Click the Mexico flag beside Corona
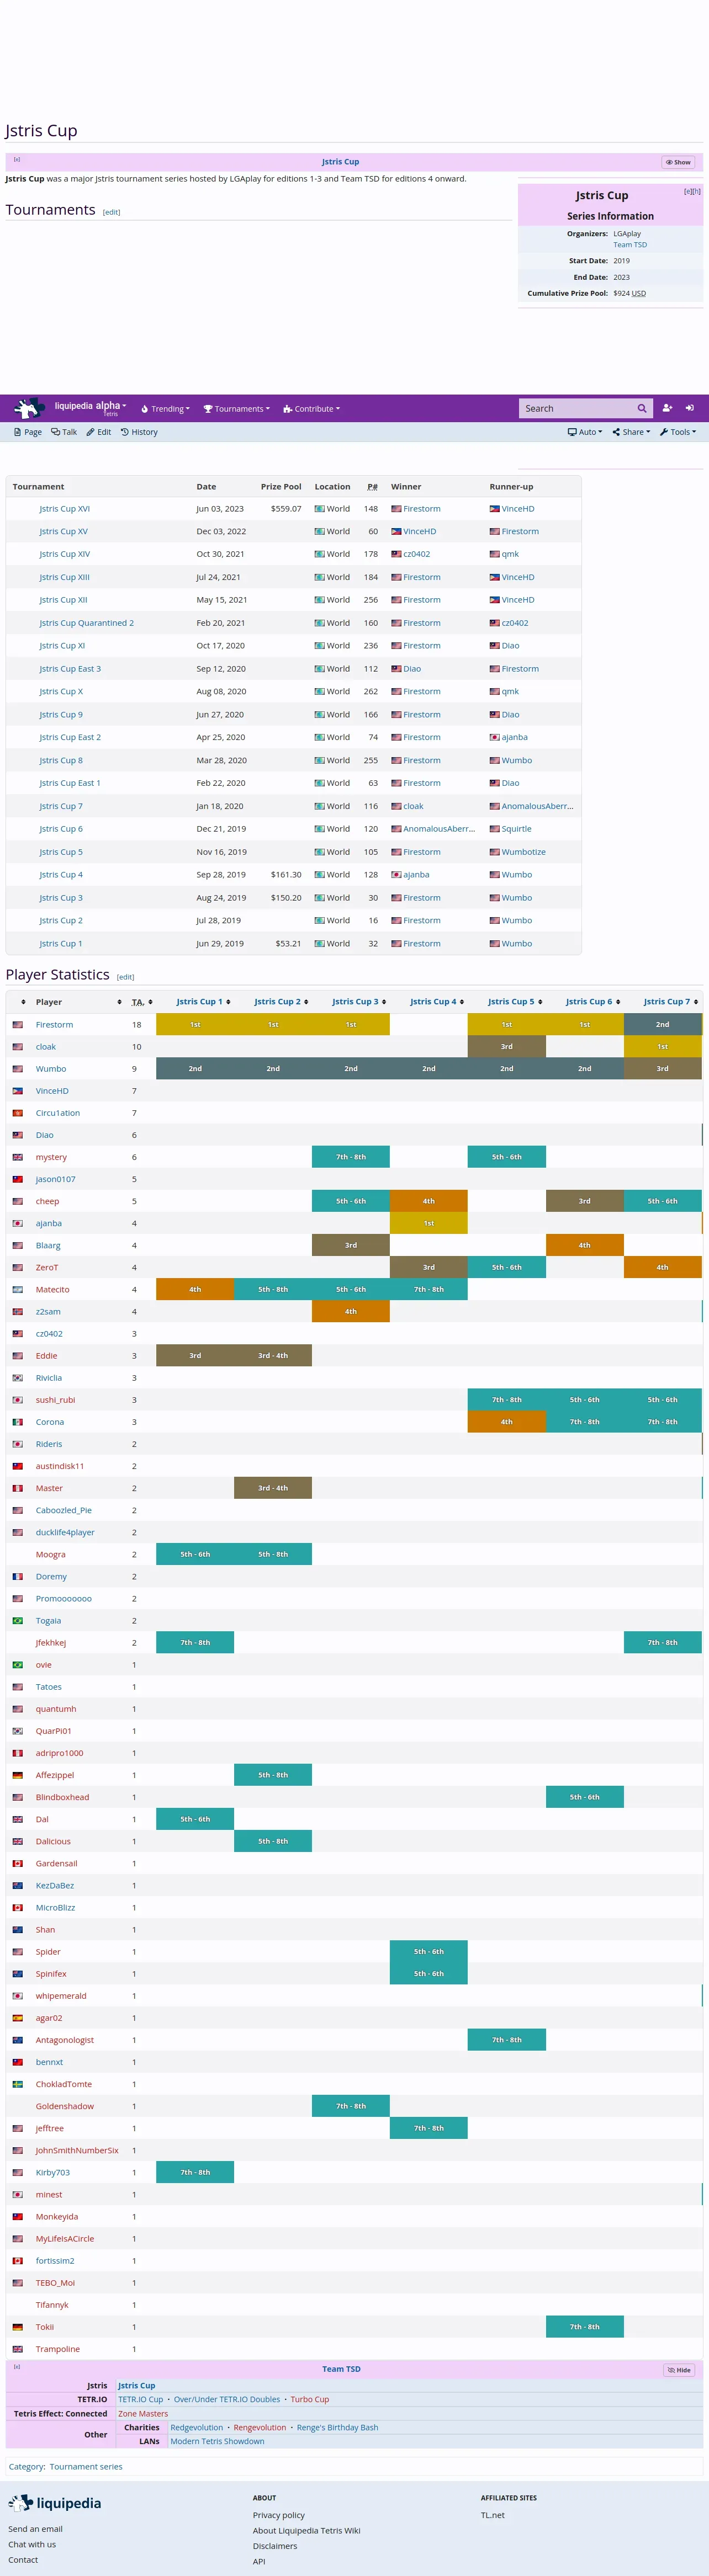This screenshot has height=2576, width=709. point(17,1422)
